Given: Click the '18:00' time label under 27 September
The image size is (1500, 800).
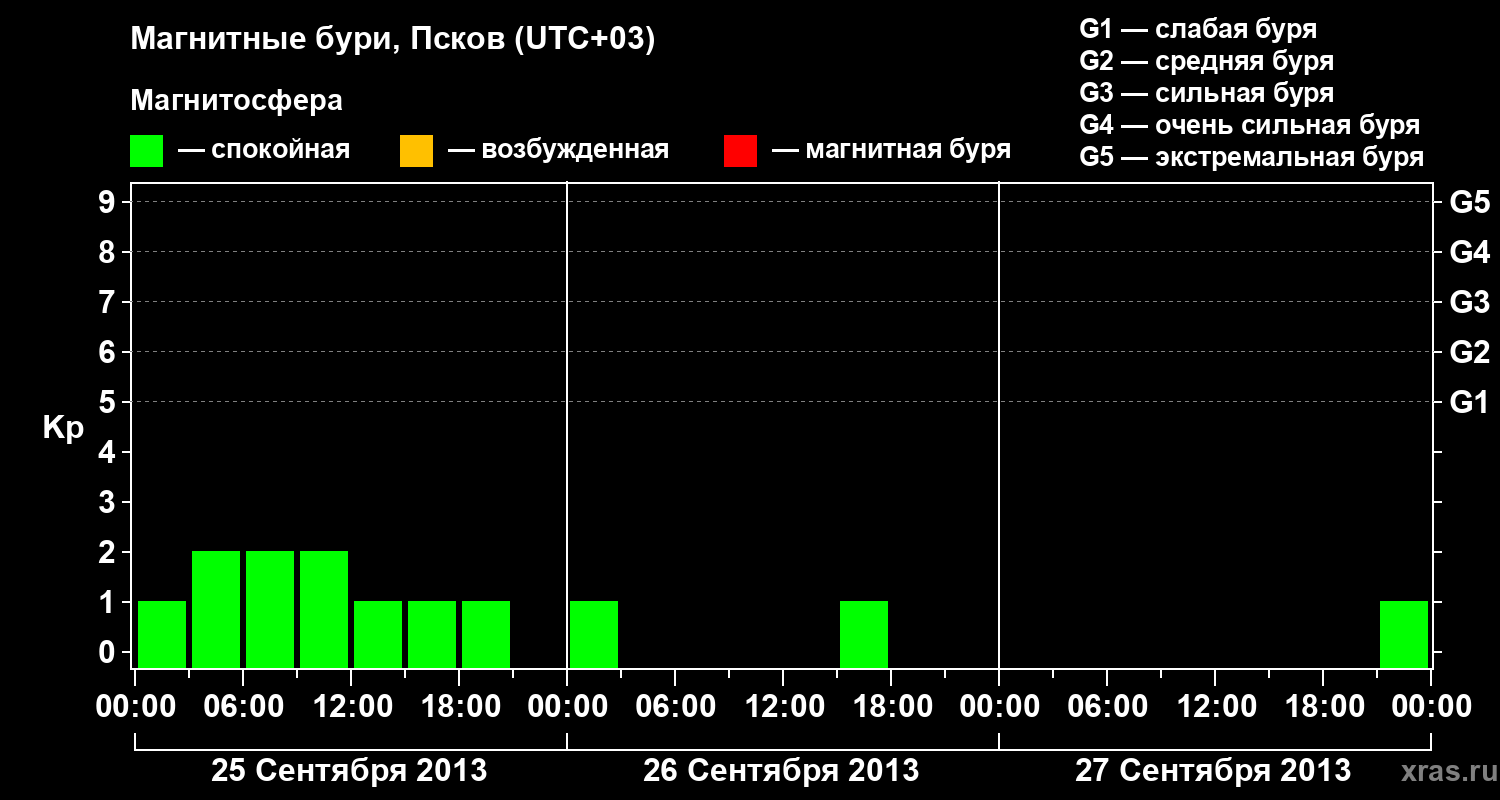Looking at the screenshot, I should pyautogui.click(x=1323, y=707).
